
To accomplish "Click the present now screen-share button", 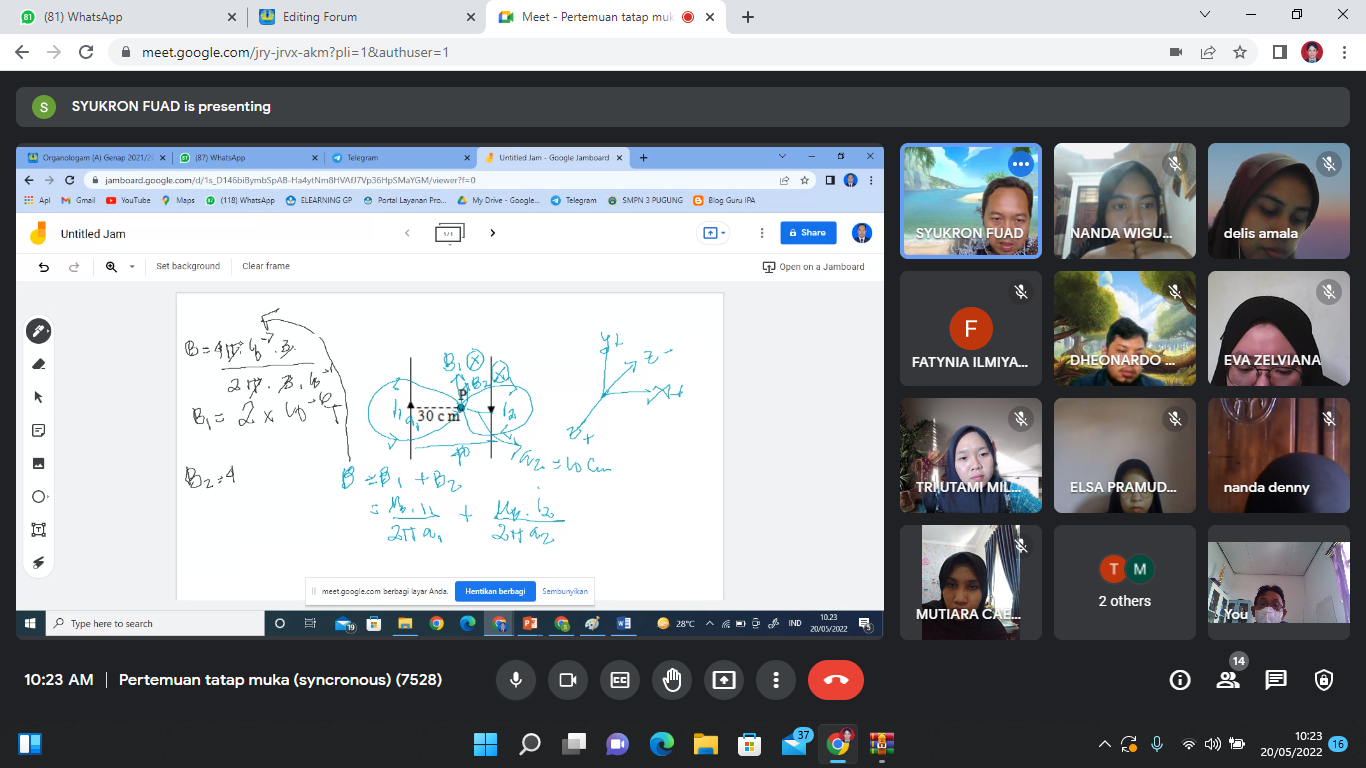I will (x=723, y=680).
